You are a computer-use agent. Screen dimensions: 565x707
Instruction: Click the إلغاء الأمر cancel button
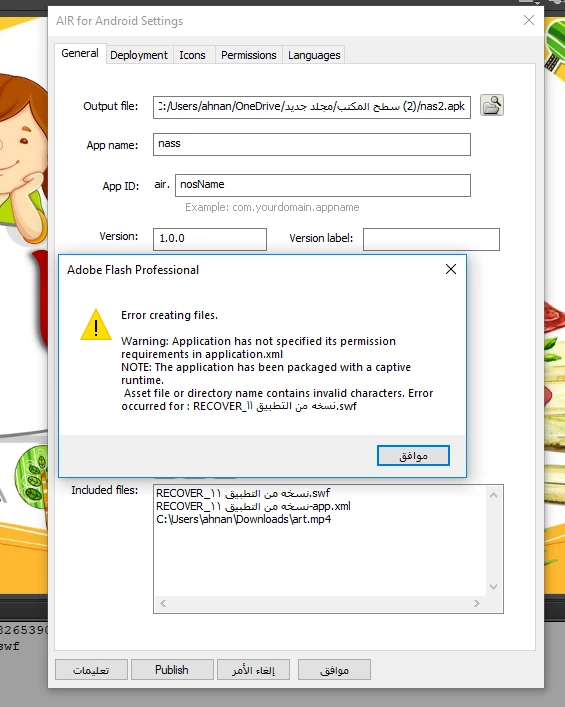click(253, 670)
